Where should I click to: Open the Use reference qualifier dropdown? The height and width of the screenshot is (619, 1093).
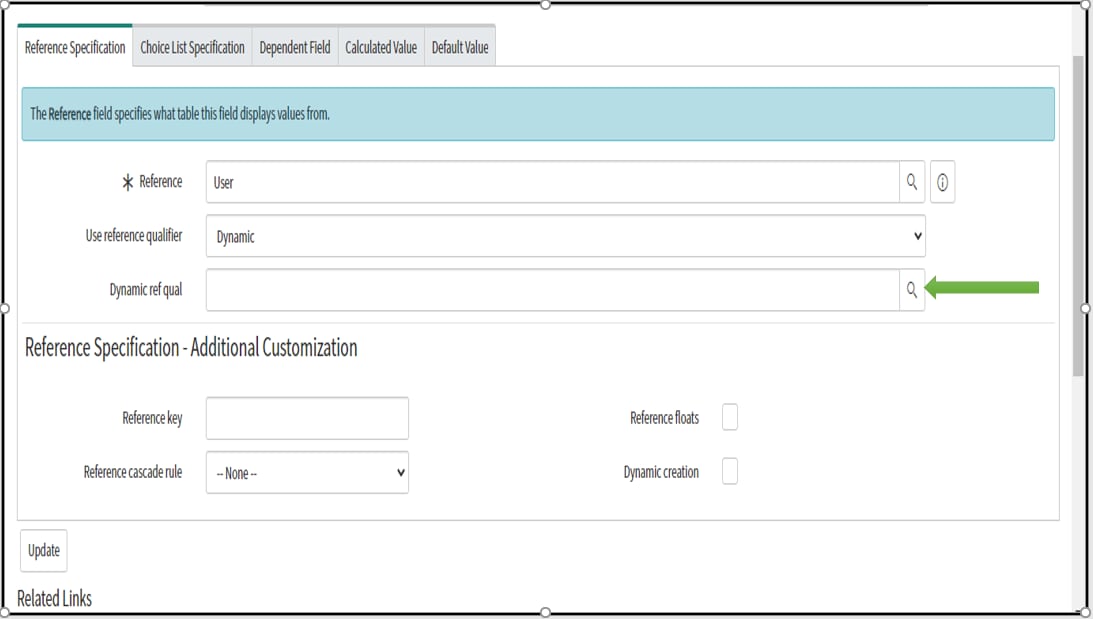pos(565,236)
